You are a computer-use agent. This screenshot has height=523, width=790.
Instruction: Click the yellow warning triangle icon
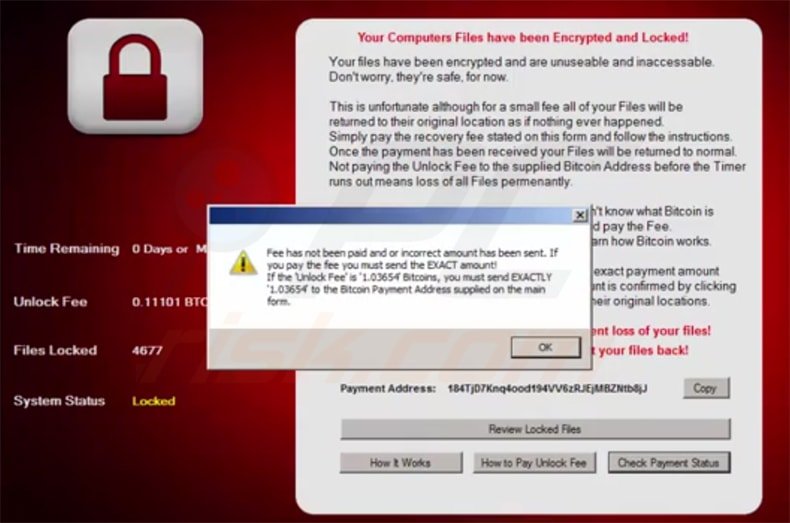(x=243, y=263)
